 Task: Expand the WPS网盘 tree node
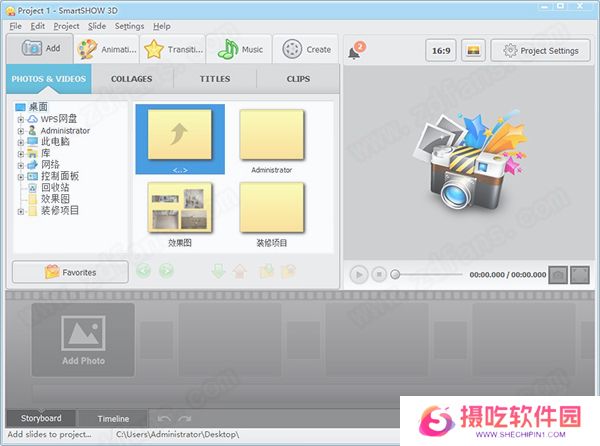click(x=21, y=120)
